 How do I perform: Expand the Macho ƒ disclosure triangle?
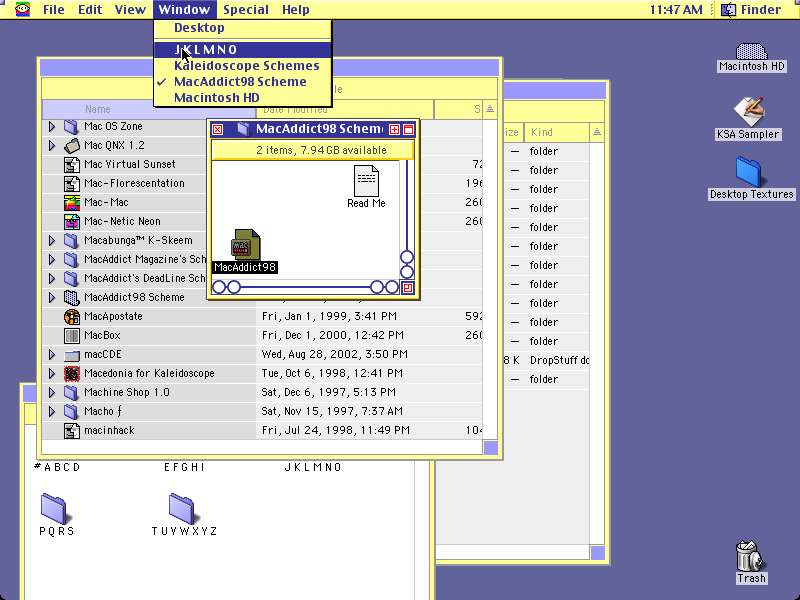pos(52,411)
